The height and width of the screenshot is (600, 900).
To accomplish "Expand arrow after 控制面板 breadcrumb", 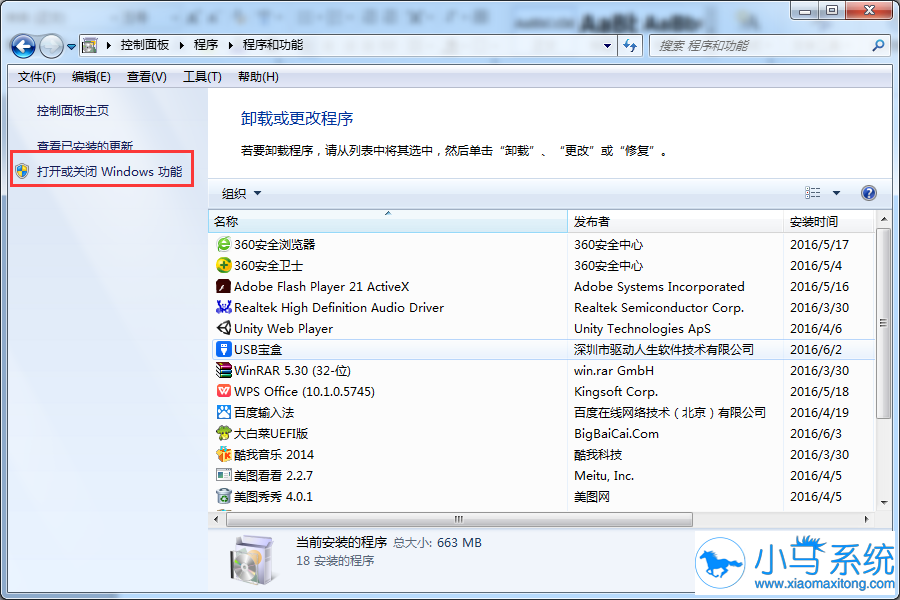I will point(181,45).
